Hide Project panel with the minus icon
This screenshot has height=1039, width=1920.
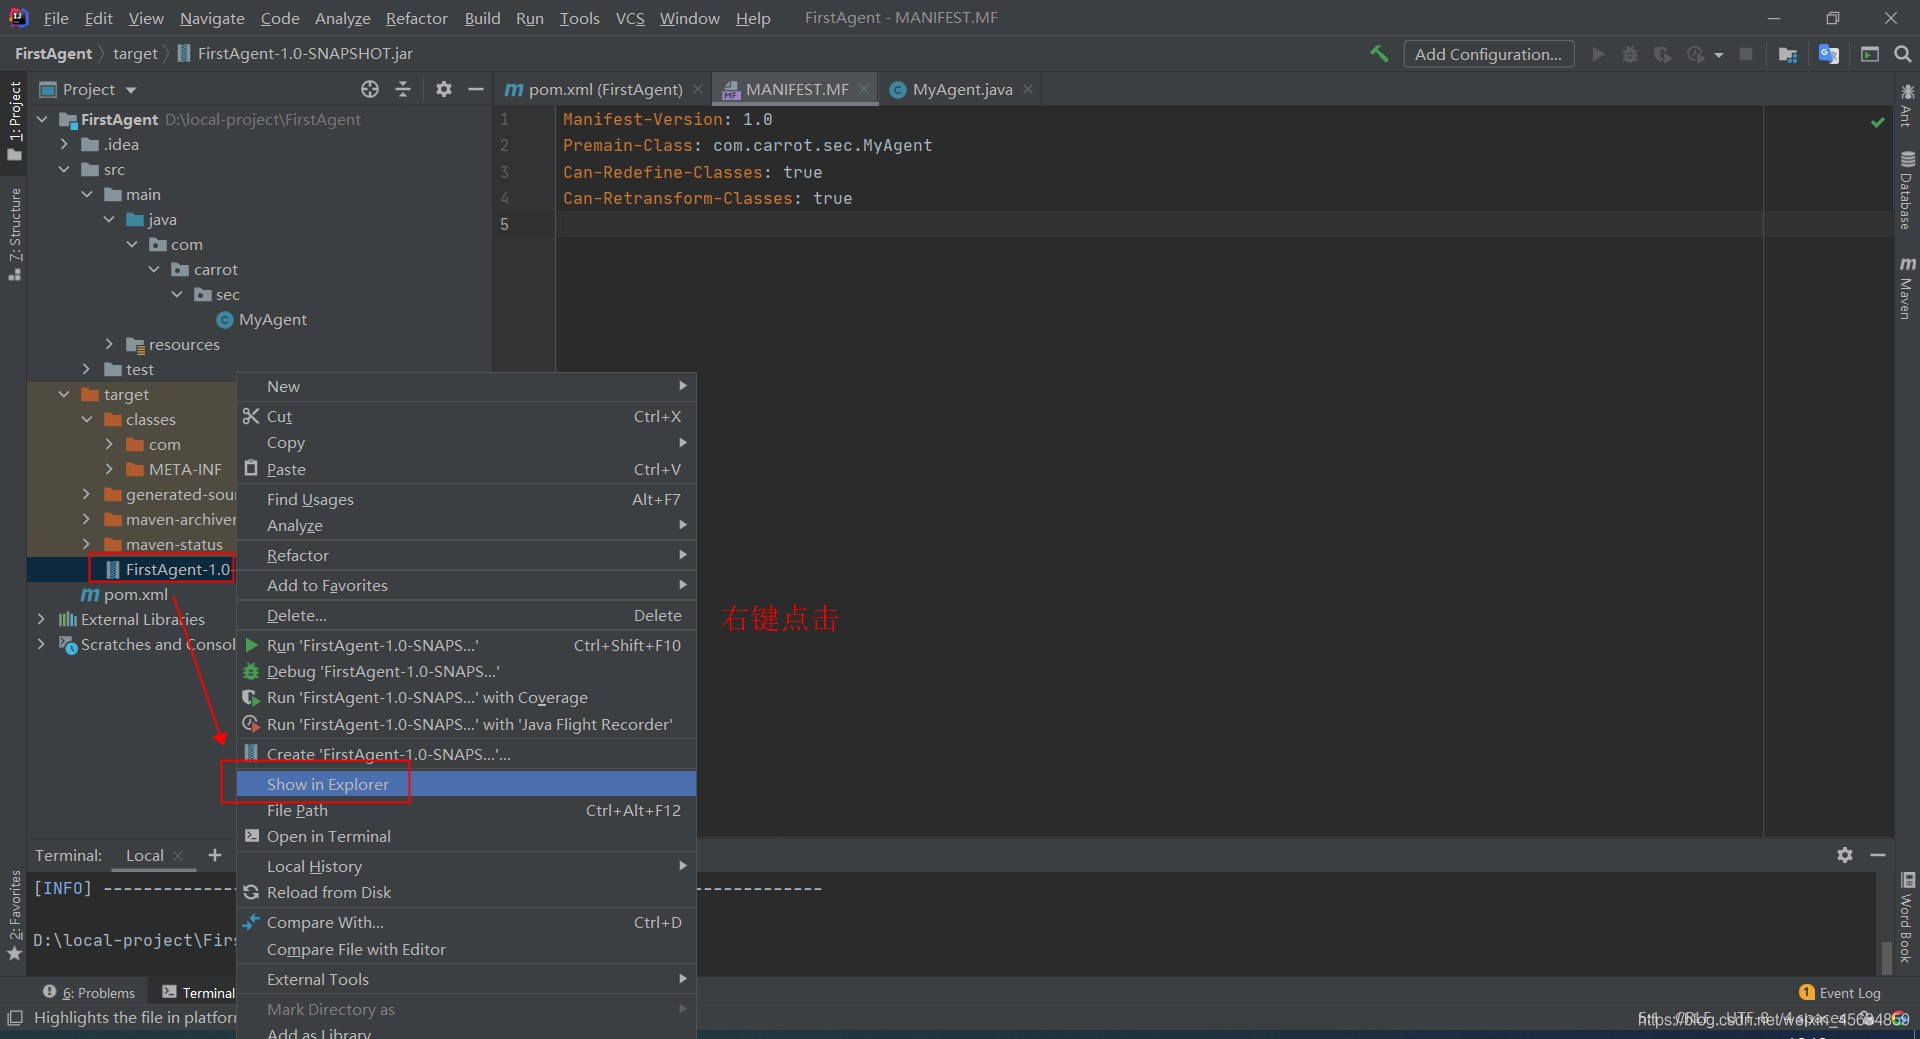tap(476, 89)
